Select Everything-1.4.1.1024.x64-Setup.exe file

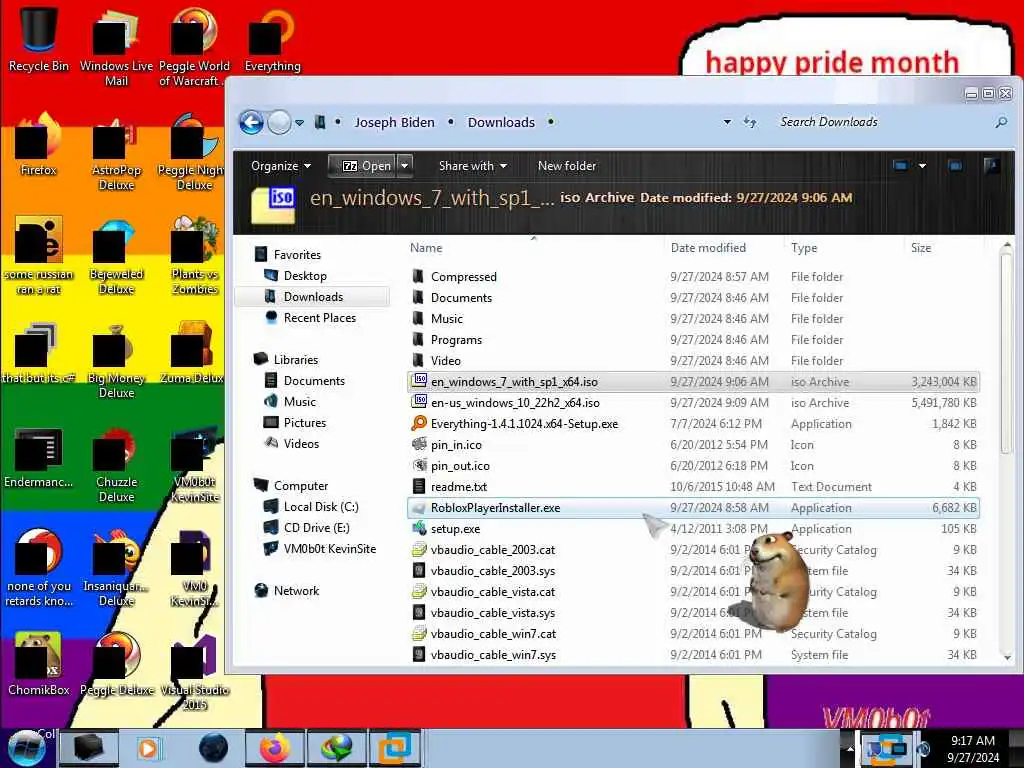point(693,423)
